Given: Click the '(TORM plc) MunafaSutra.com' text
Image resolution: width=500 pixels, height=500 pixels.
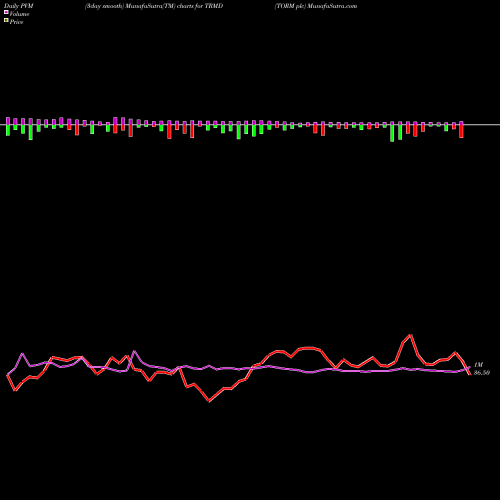Looking at the screenshot, I should pyautogui.click(x=316, y=6).
